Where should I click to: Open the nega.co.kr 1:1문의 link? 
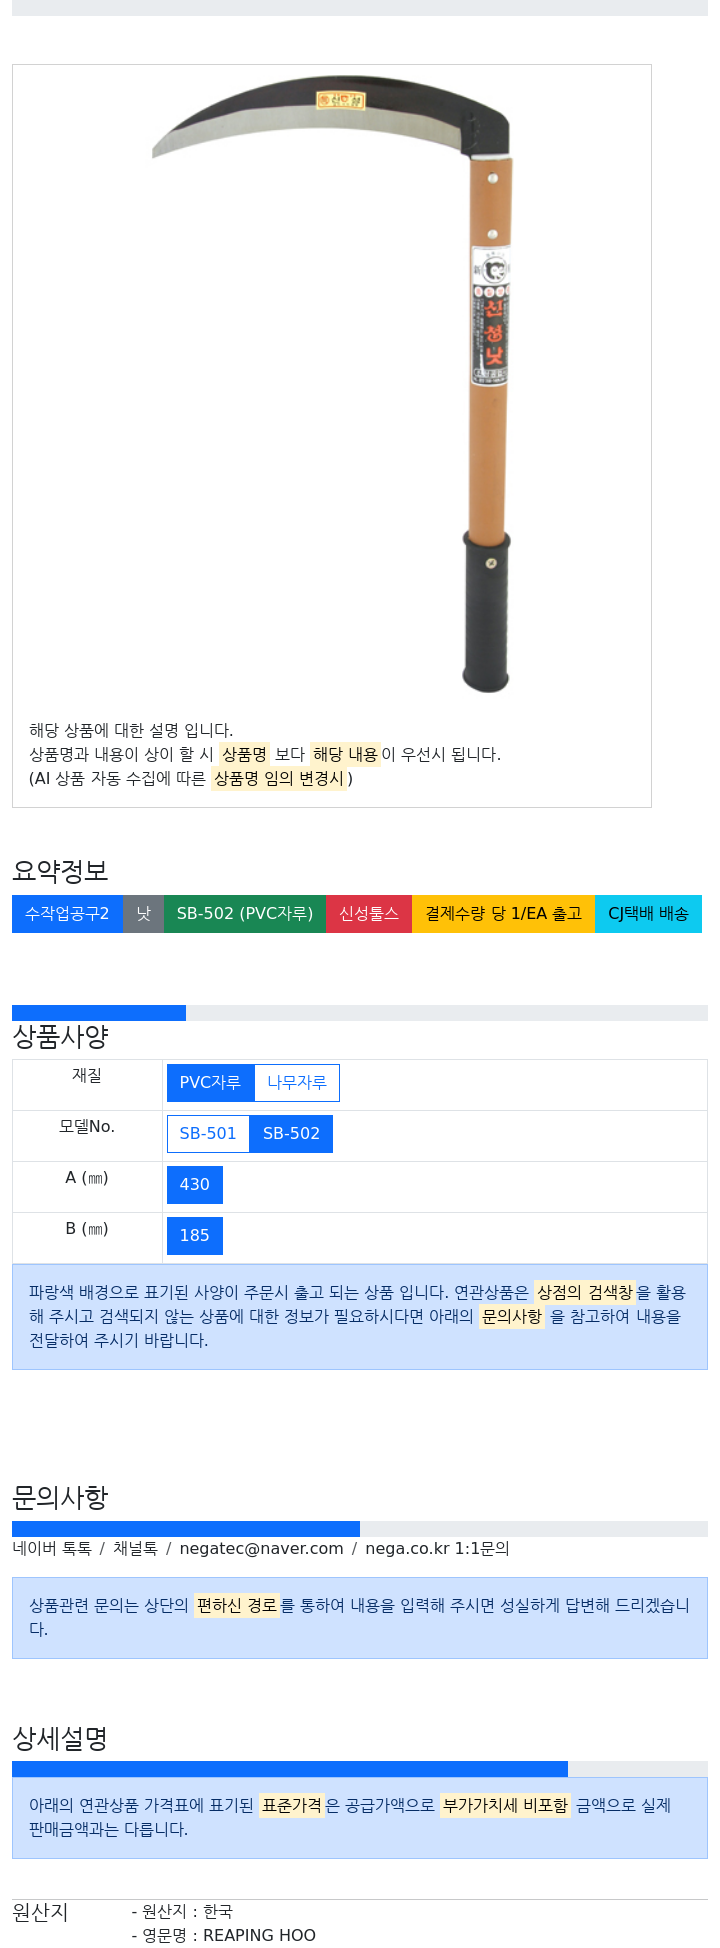(x=437, y=1549)
